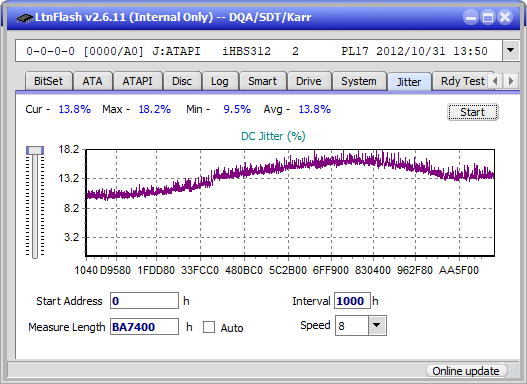Screen dimensions: 527x384
Task: Enable the Auto checkbox
Action: click(x=209, y=327)
